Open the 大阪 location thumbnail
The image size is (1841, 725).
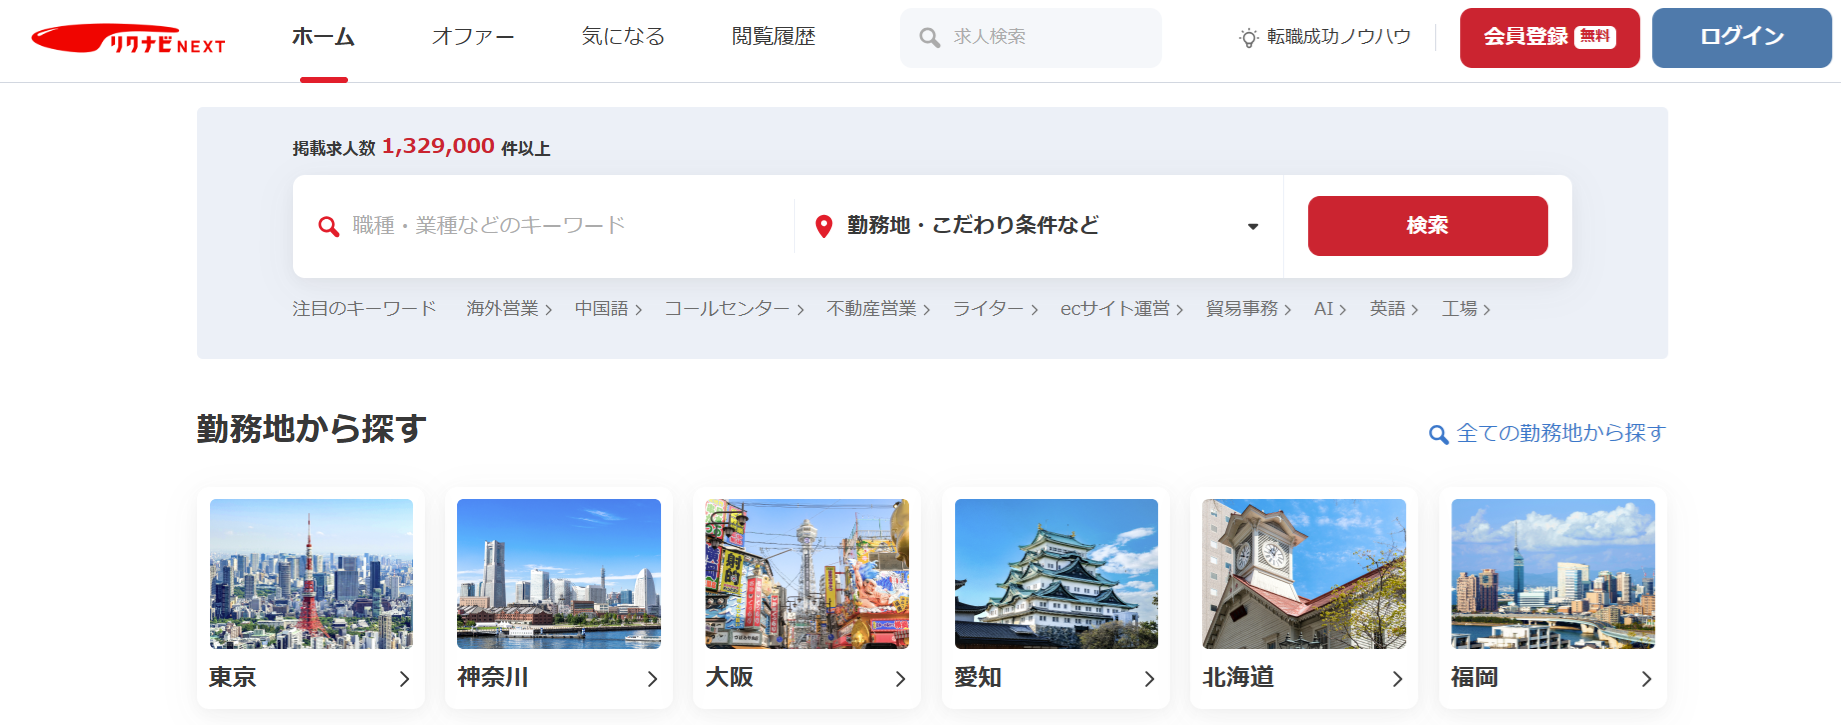click(x=806, y=574)
